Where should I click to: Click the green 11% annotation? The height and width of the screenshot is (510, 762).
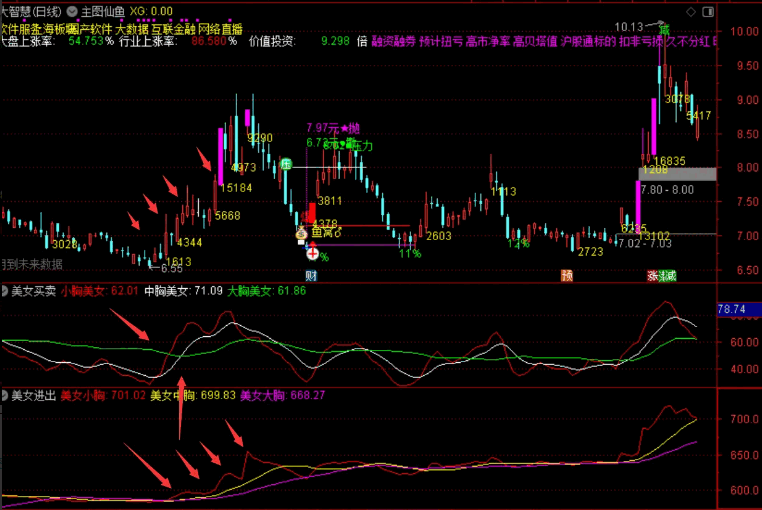[x=410, y=254]
